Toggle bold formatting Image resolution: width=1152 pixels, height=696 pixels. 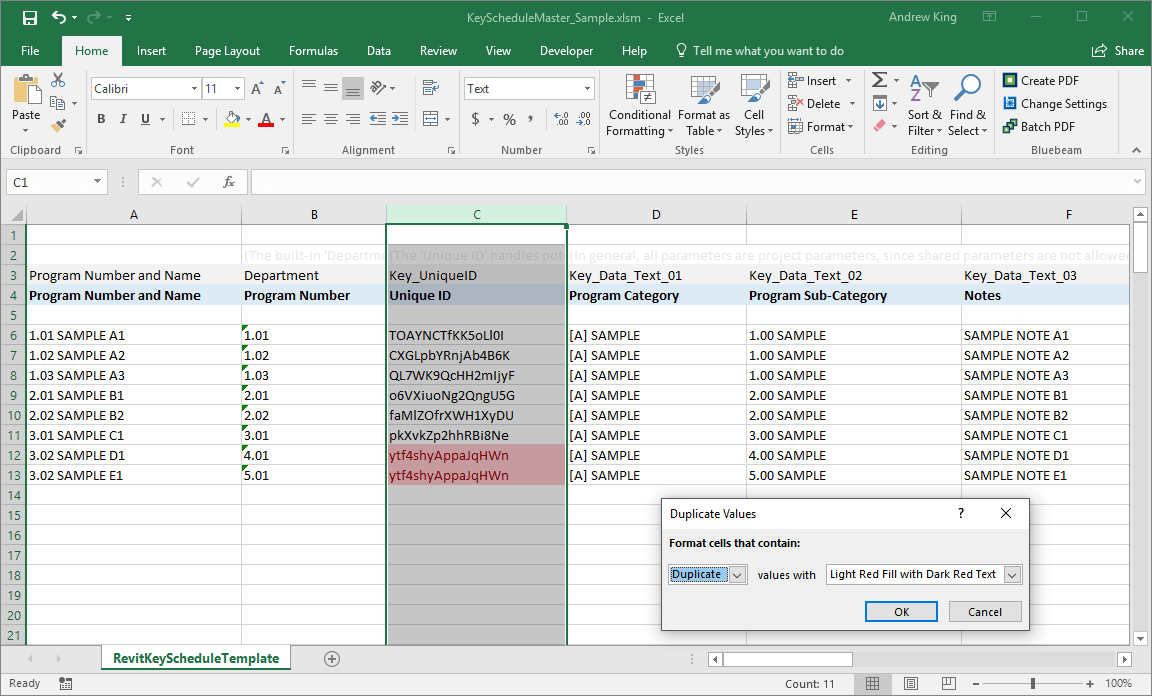(100, 118)
